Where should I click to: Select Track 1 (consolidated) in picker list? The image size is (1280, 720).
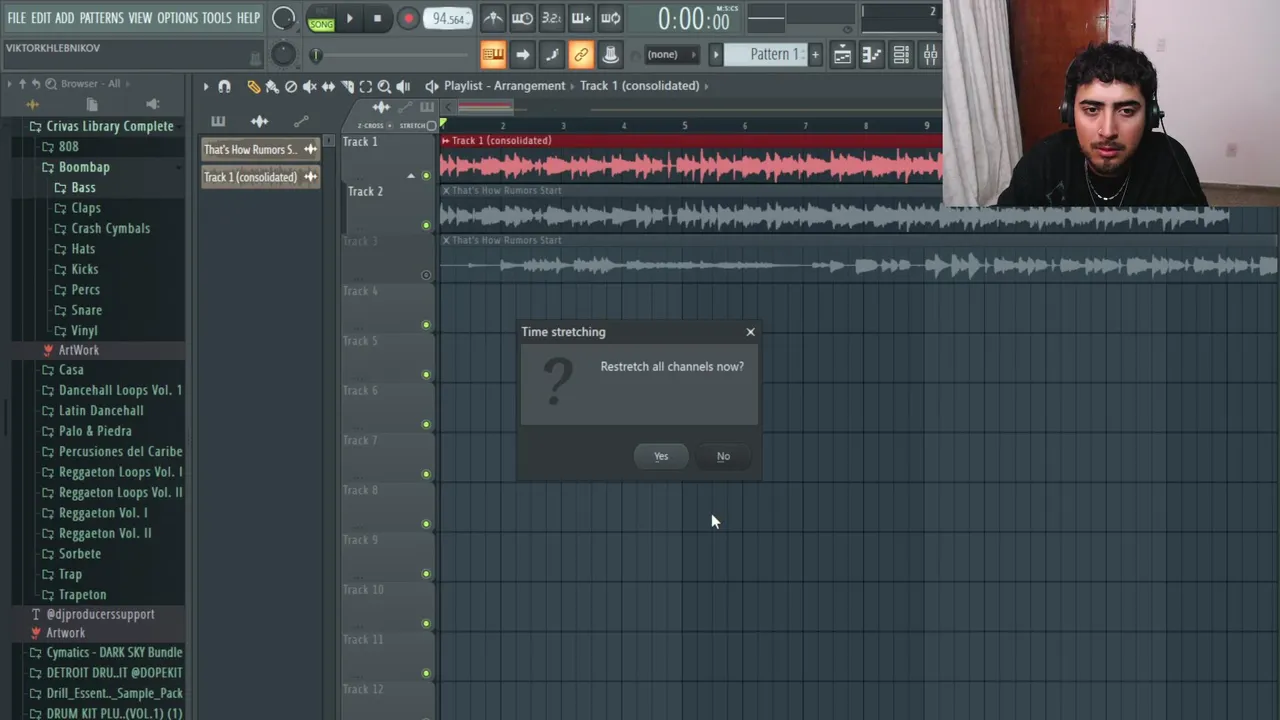click(260, 177)
